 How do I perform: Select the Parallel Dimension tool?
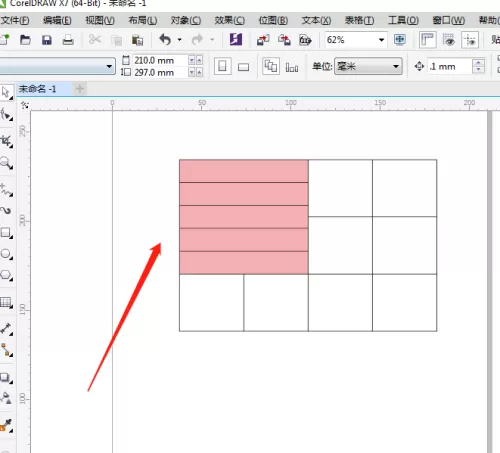click(x=6, y=329)
